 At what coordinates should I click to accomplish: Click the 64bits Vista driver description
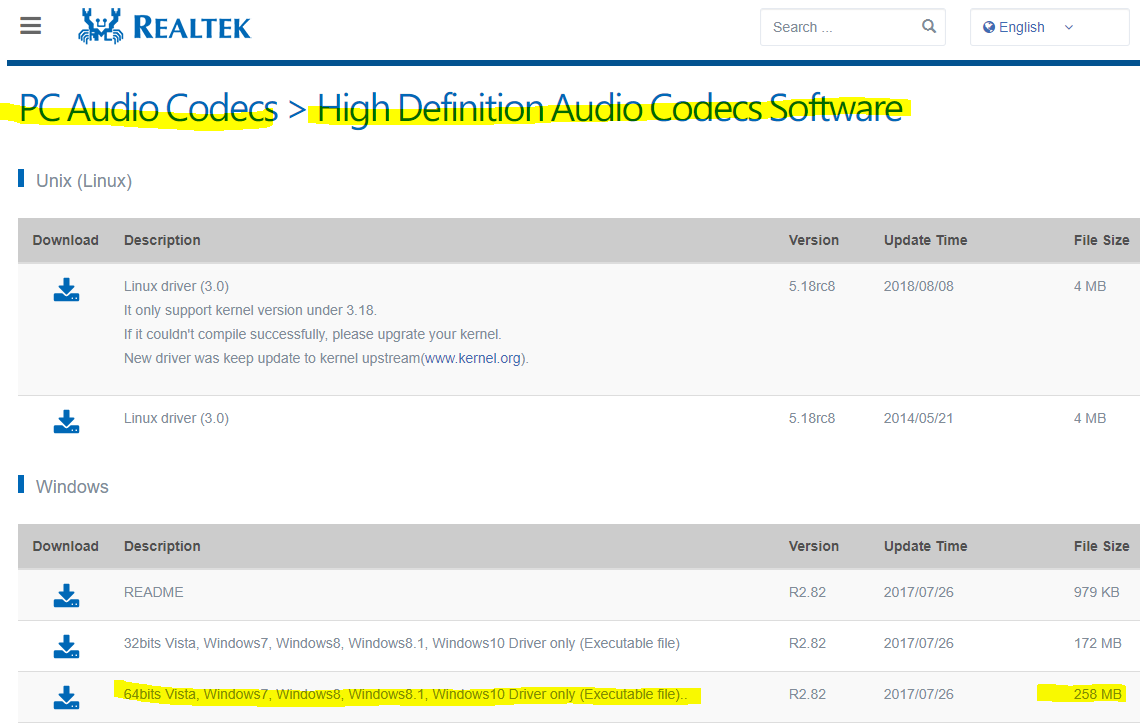click(x=405, y=694)
